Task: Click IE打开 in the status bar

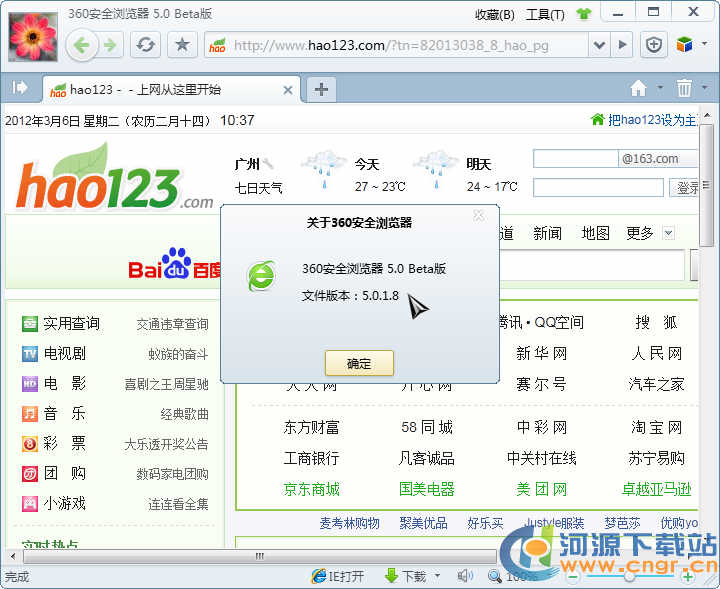Action: coord(338,576)
